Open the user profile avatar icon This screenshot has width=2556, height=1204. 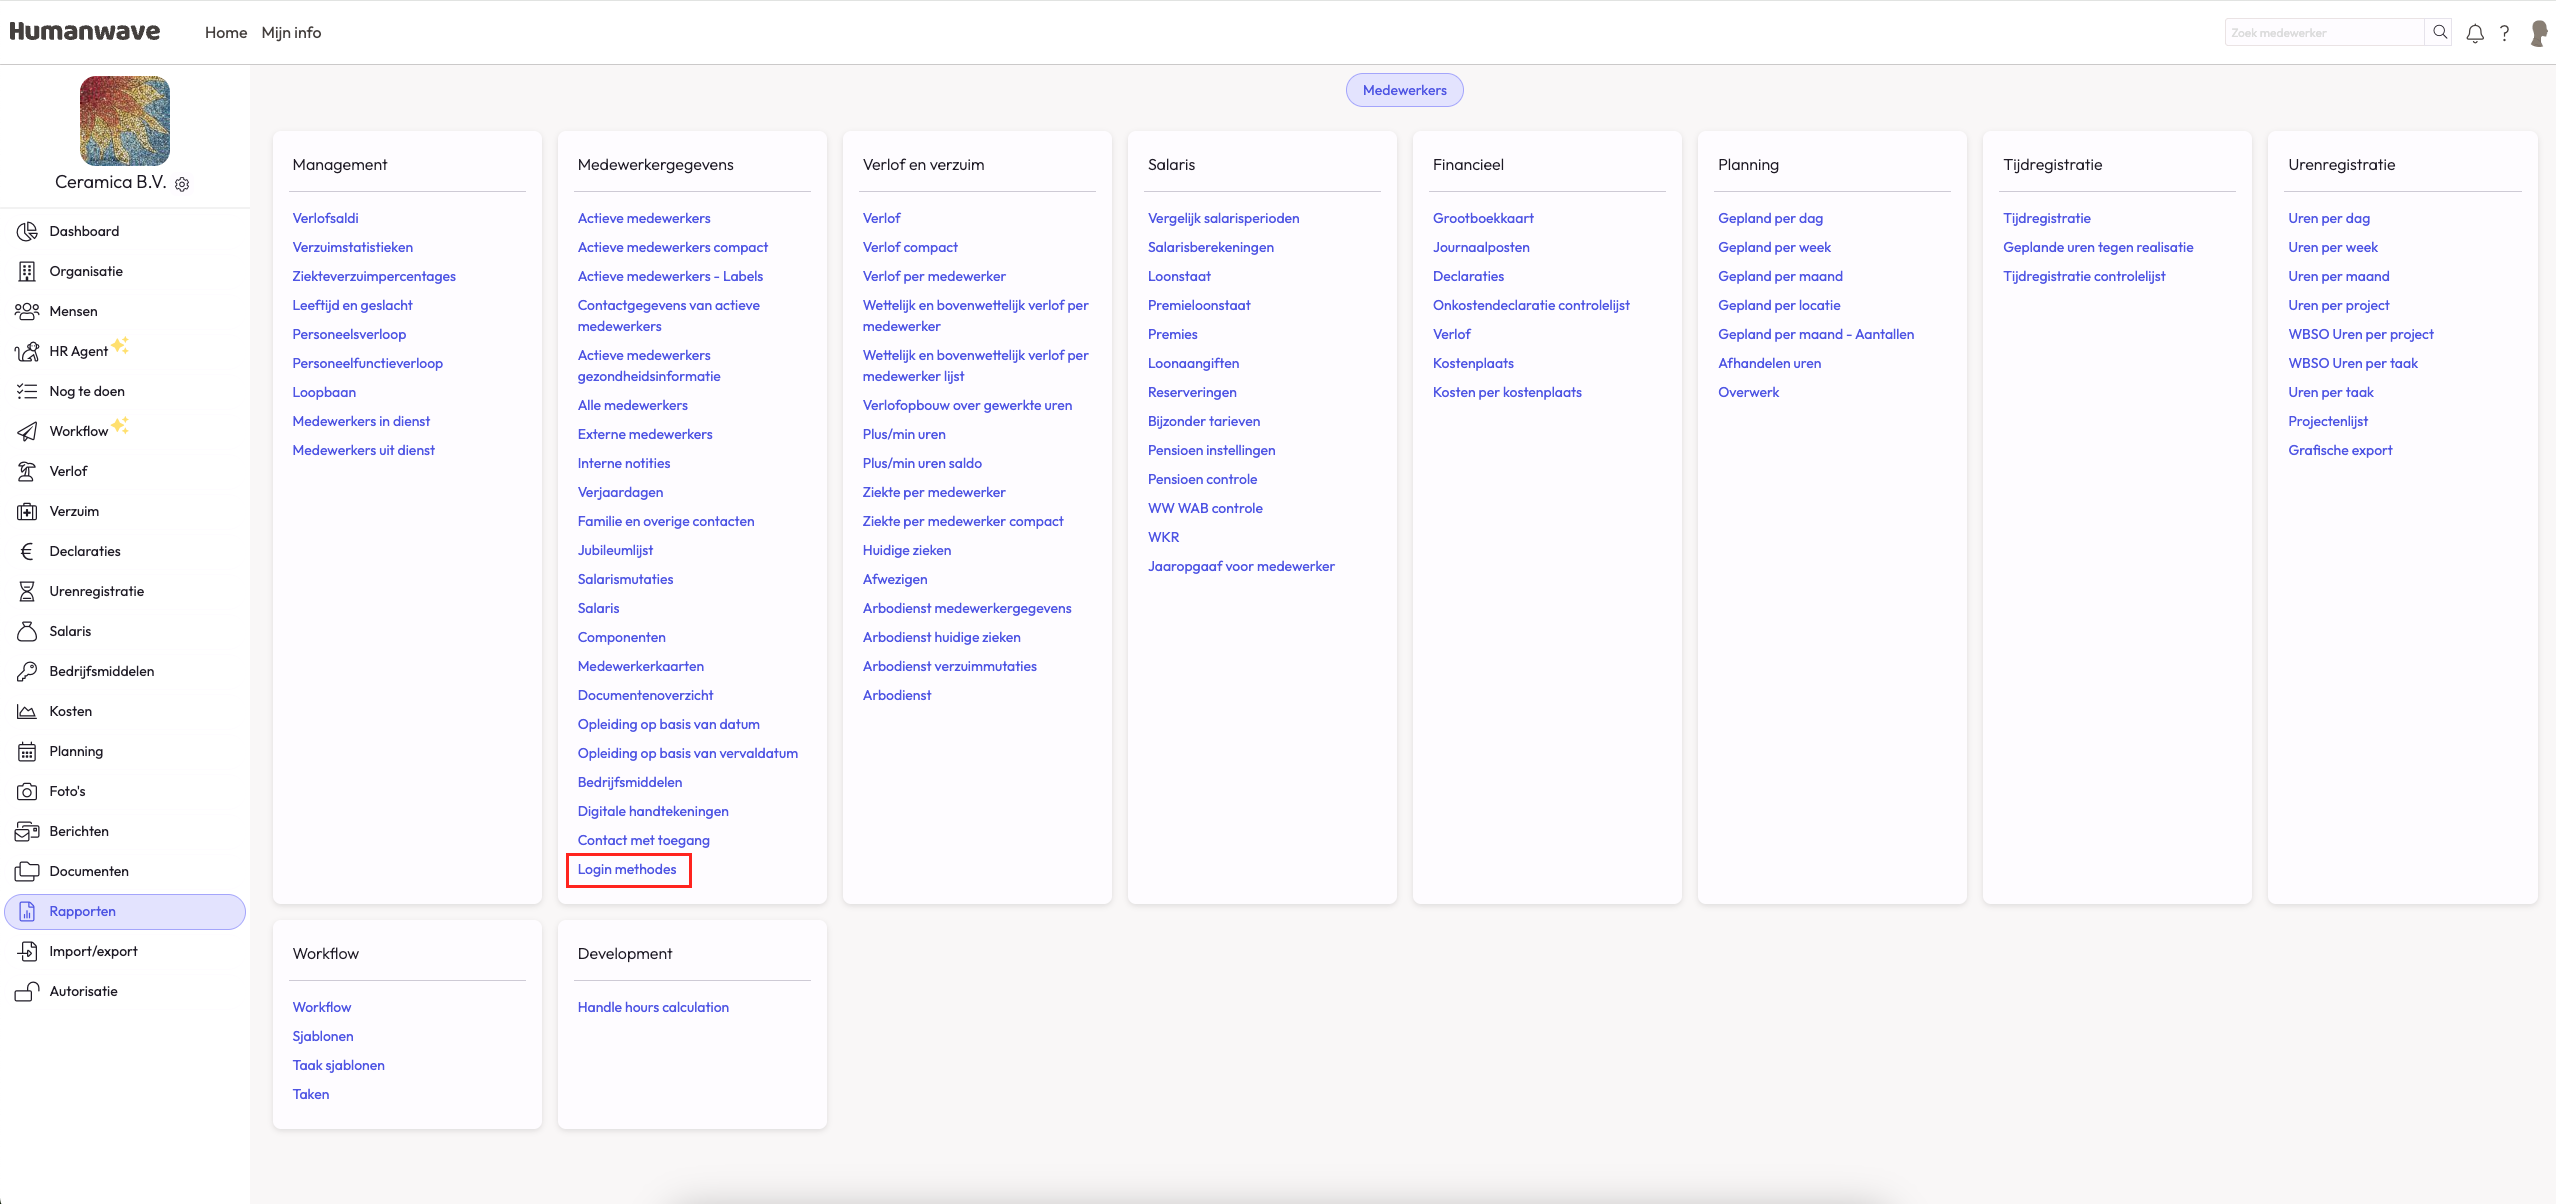click(2538, 33)
